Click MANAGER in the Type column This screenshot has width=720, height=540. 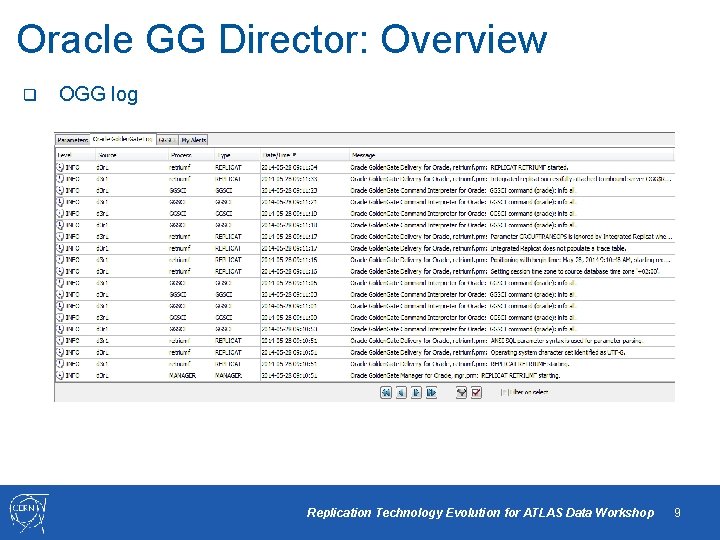pyautogui.click(x=229, y=375)
